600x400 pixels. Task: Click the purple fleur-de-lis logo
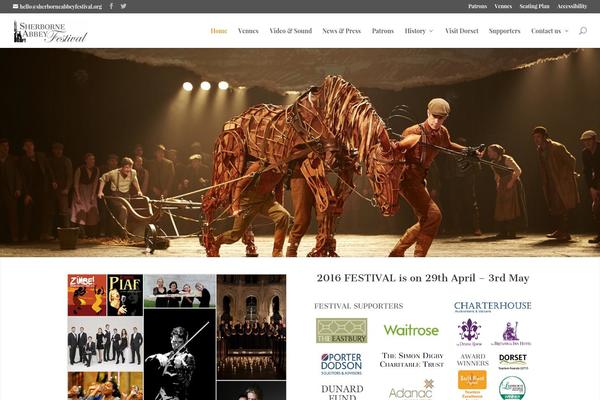(x=469, y=333)
